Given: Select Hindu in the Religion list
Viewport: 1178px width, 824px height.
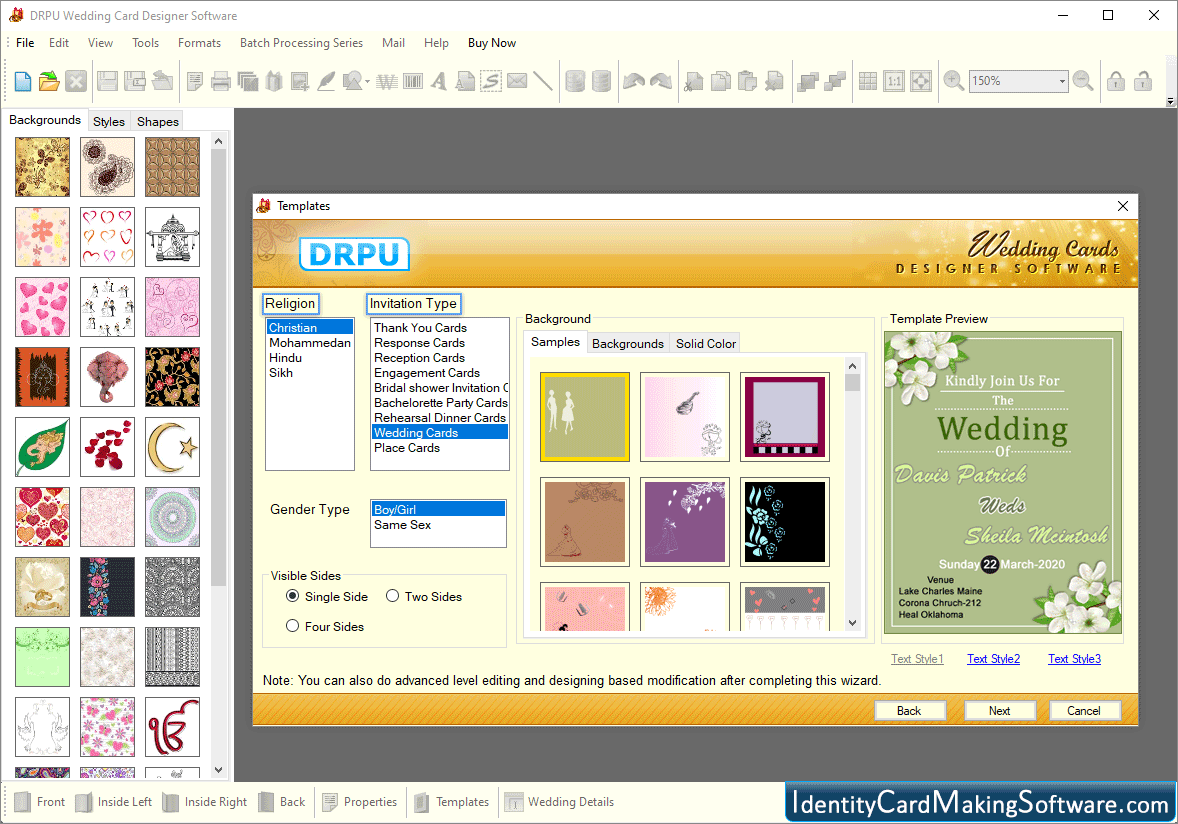Looking at the screenshot, I should click(309, 358).
